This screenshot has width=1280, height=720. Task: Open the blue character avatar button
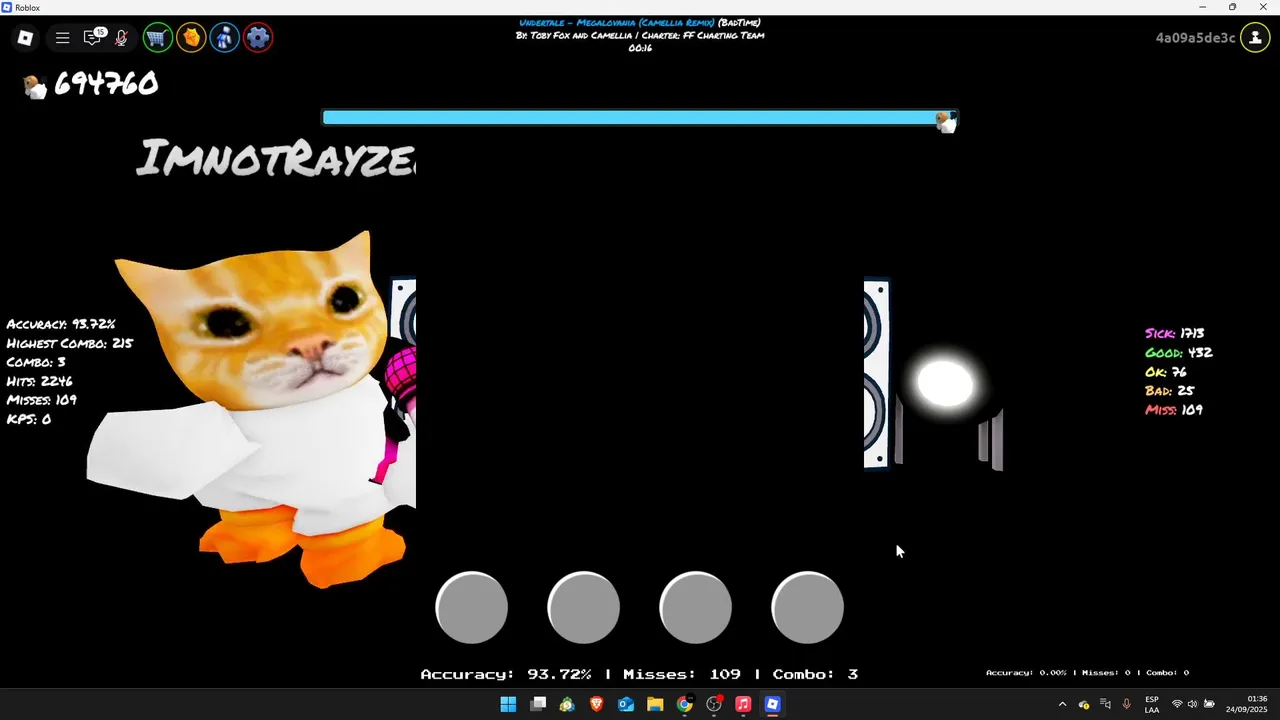(225, 38)
